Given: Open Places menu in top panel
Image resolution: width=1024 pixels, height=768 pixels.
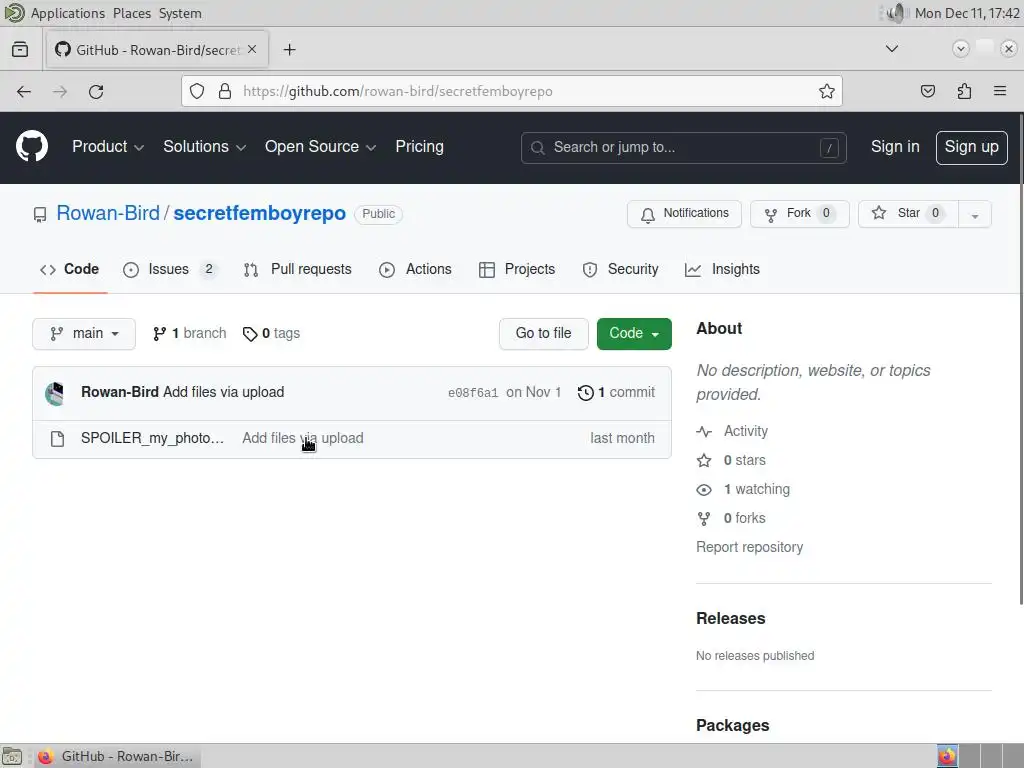Looking at the screenshot, I should coord(132,13).
